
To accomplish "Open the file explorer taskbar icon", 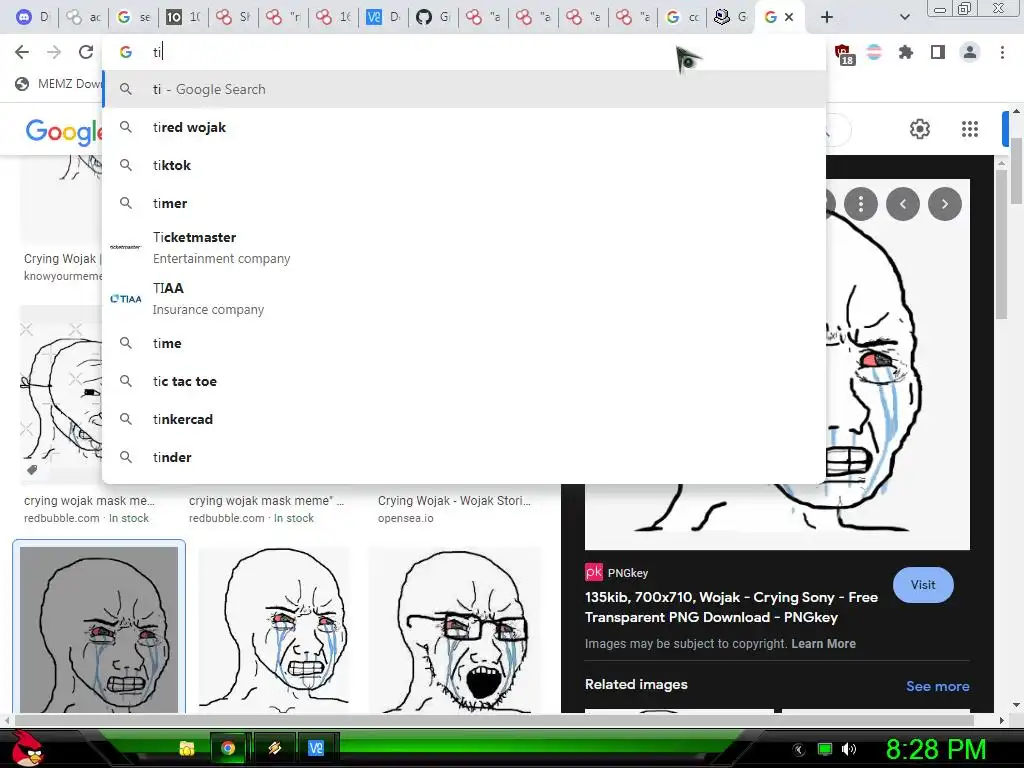I will click(187, 748).
